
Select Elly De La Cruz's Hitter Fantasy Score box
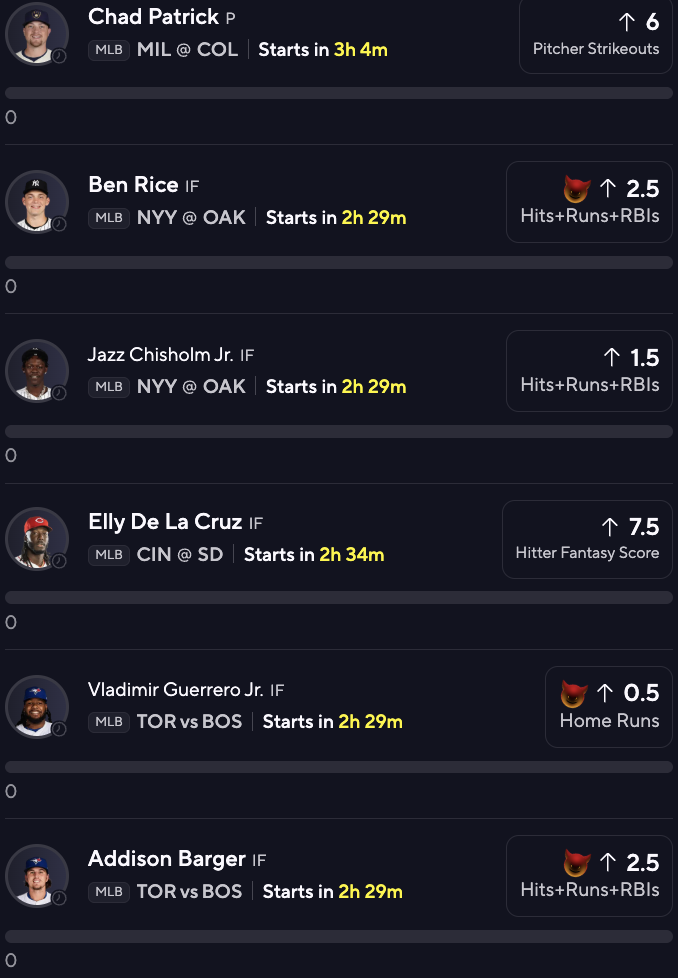[x=588, y=540]
